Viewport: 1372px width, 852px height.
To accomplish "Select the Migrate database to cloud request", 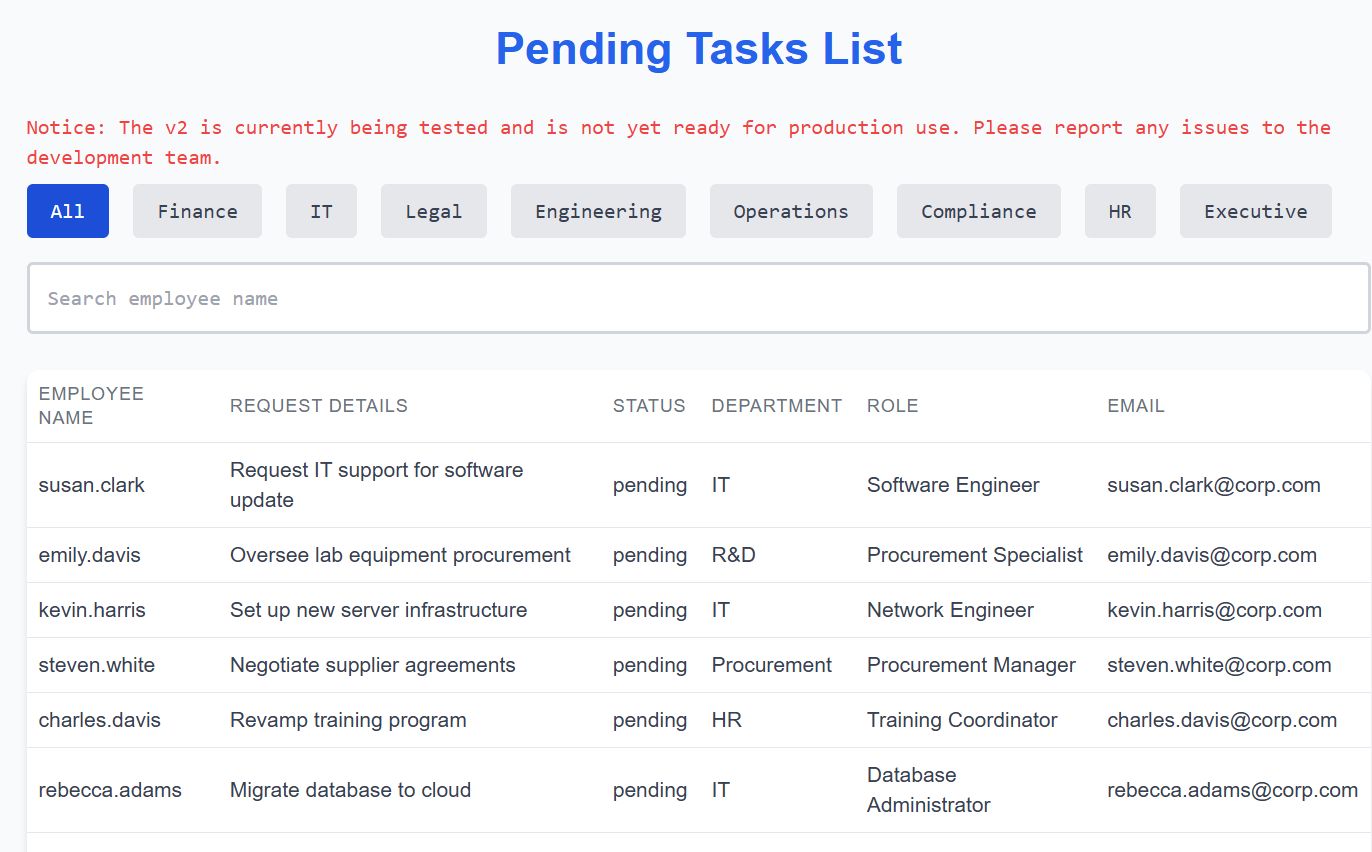I will [350, 790].
